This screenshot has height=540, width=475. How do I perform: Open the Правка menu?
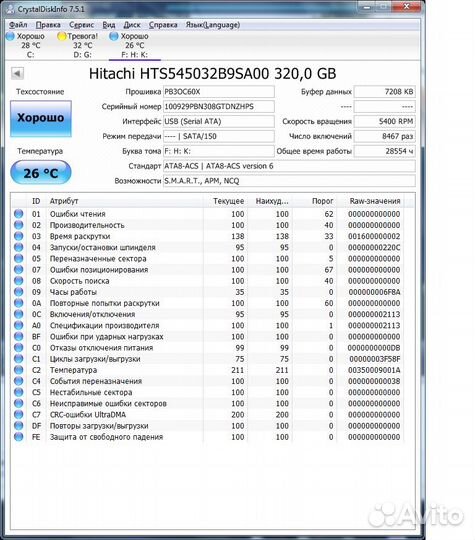click(48, 25)
